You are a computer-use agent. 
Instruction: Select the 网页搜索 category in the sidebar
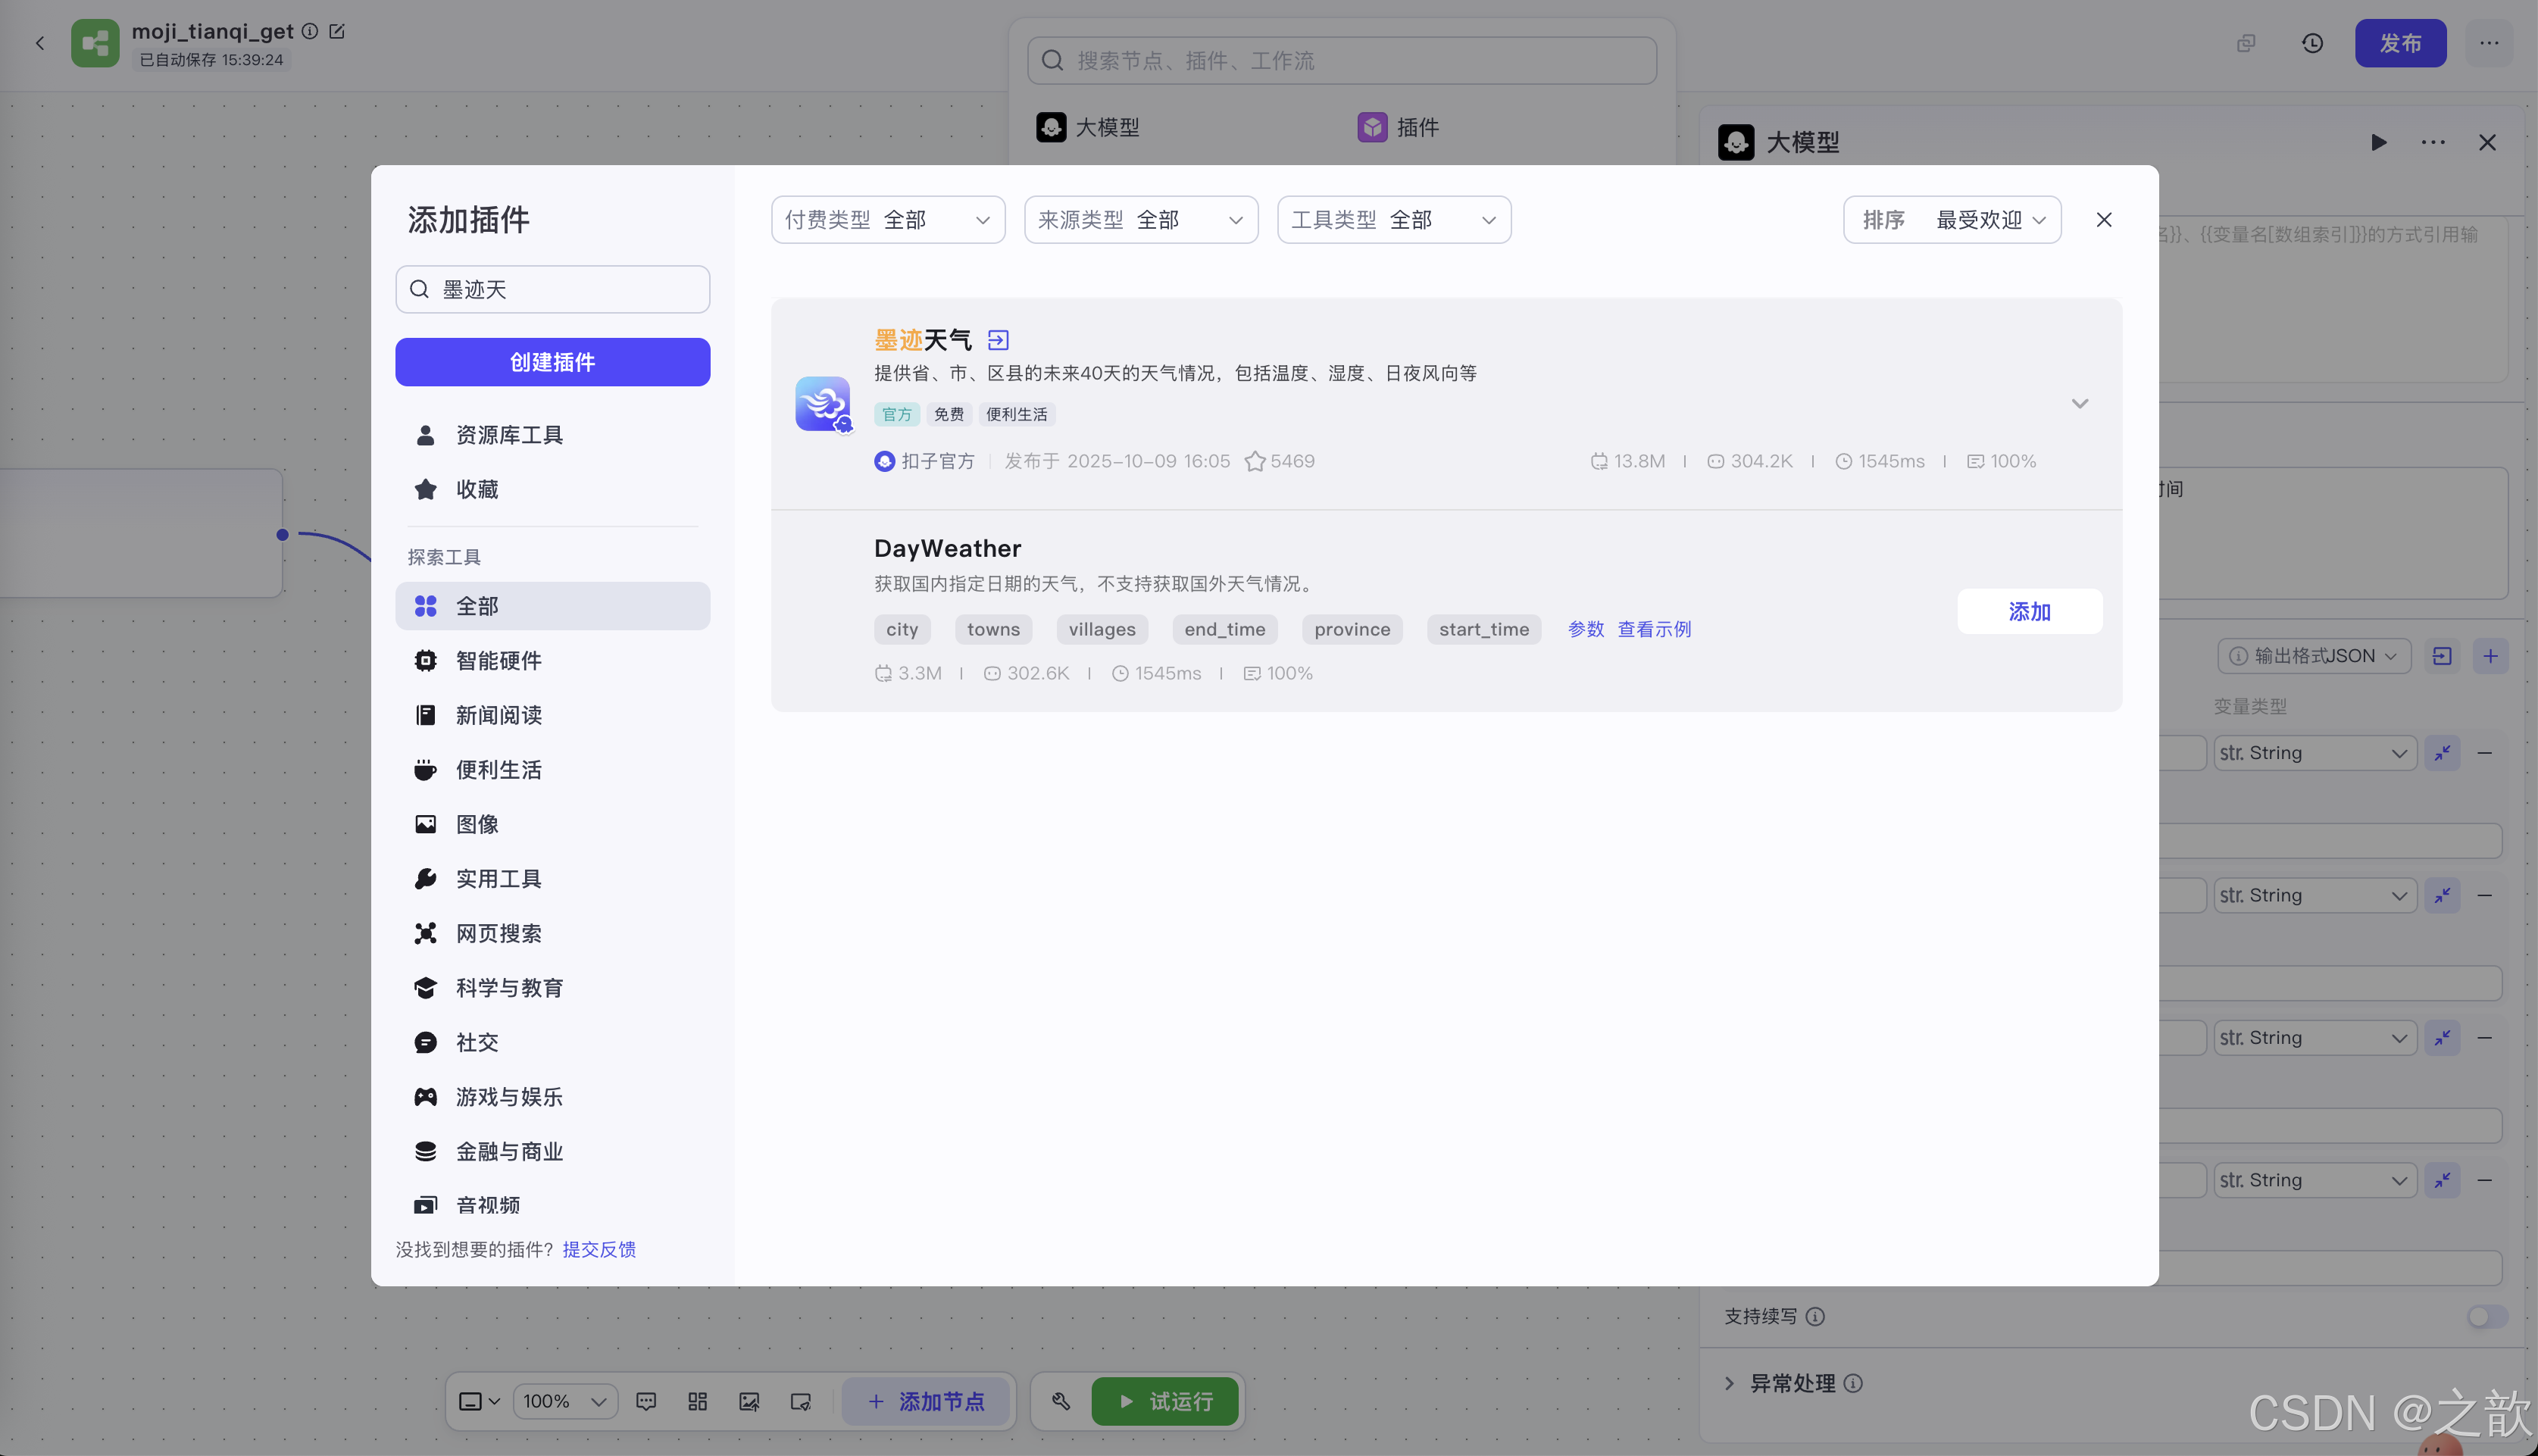pyautogui.click(x=500, y=933)
